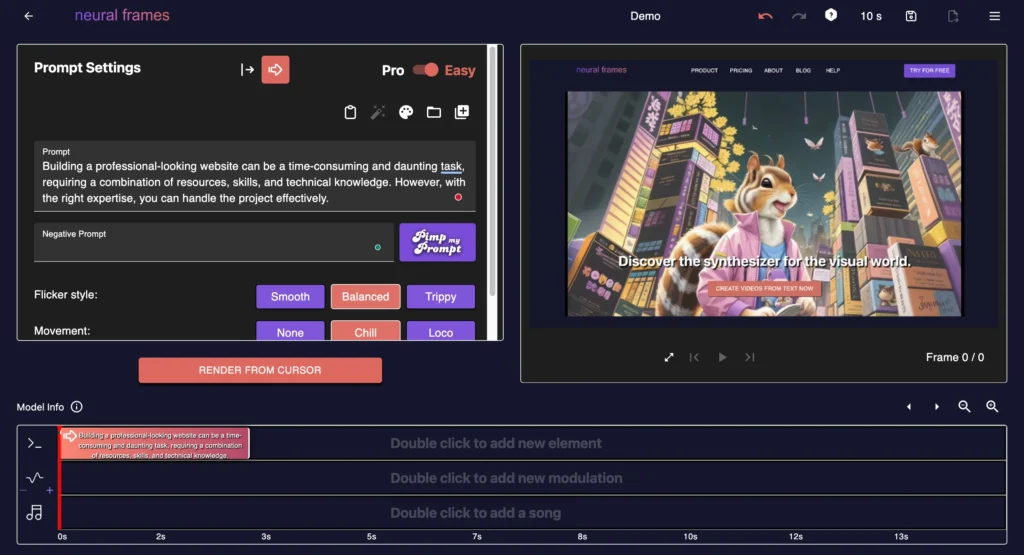This screenshot has width=1024, height=555.
Task: Click the preview image thumbnail
Action: pos(763,193)
